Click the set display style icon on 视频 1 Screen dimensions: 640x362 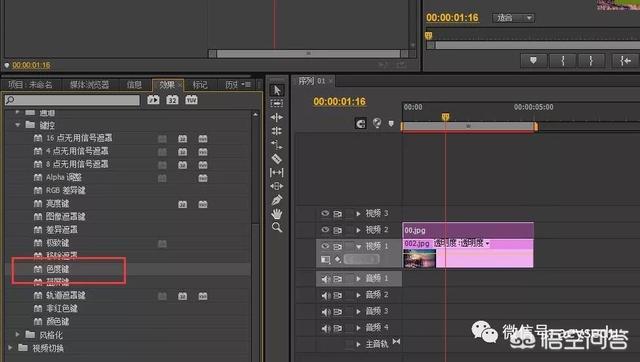point(325,259)
